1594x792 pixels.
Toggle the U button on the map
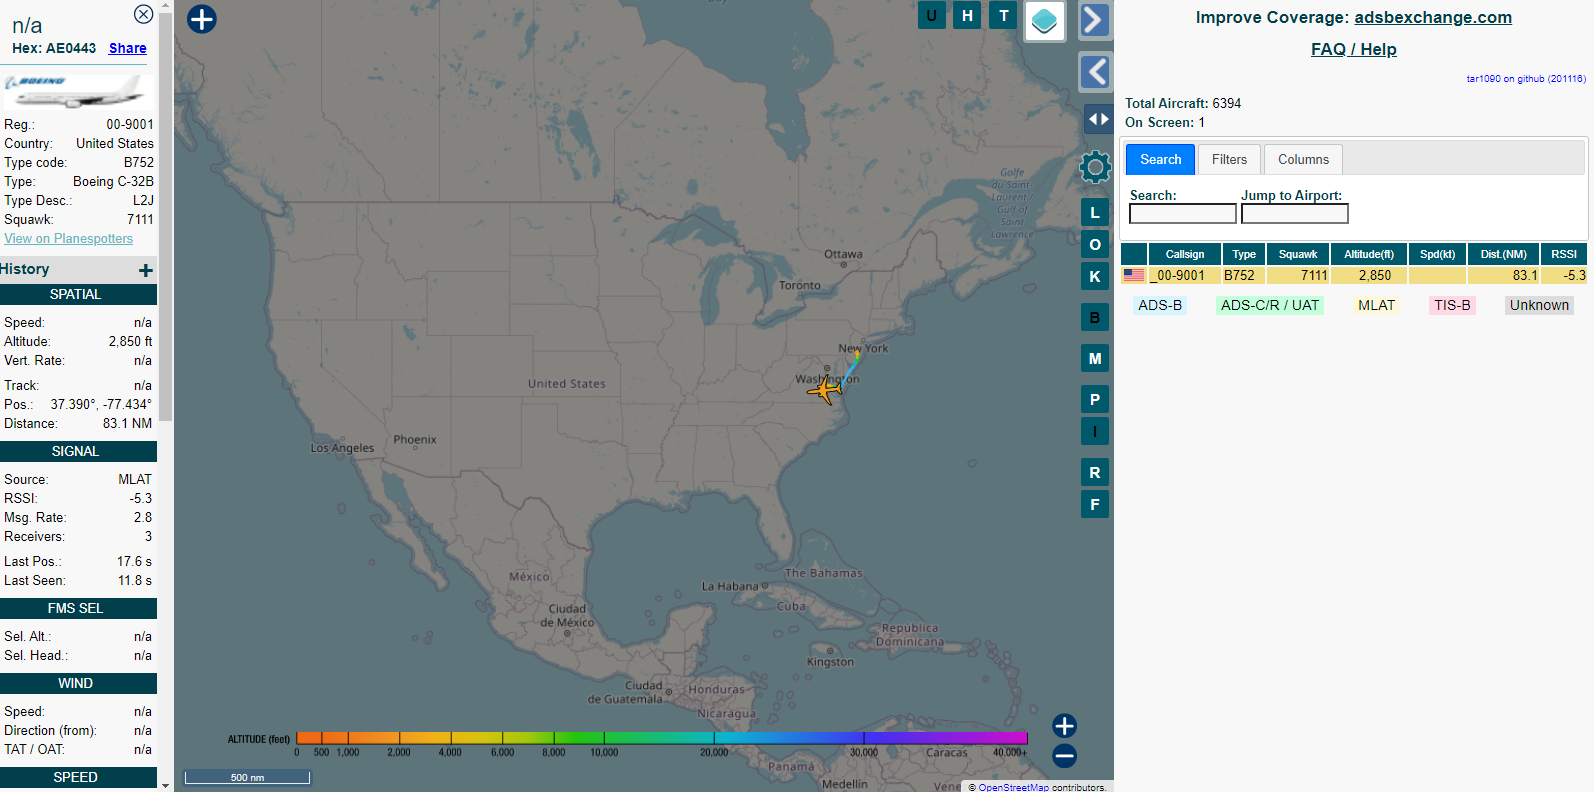point(932,15)
